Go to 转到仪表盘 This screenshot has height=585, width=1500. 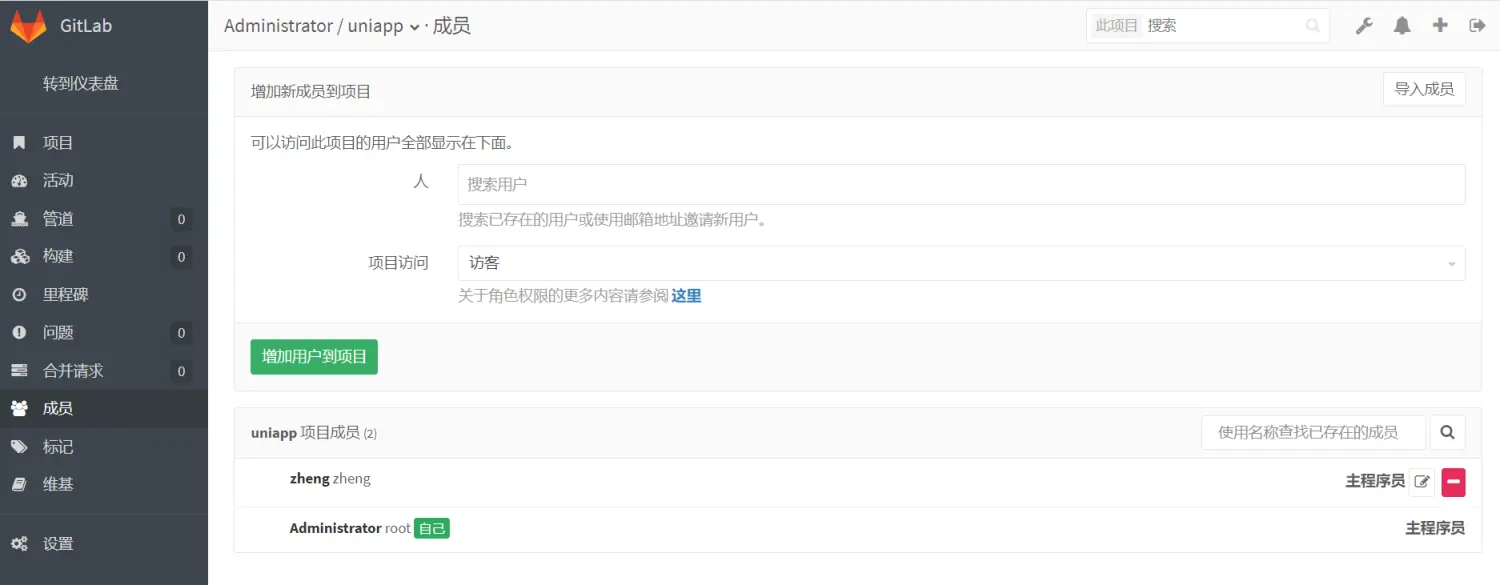(x=80, y=83)
